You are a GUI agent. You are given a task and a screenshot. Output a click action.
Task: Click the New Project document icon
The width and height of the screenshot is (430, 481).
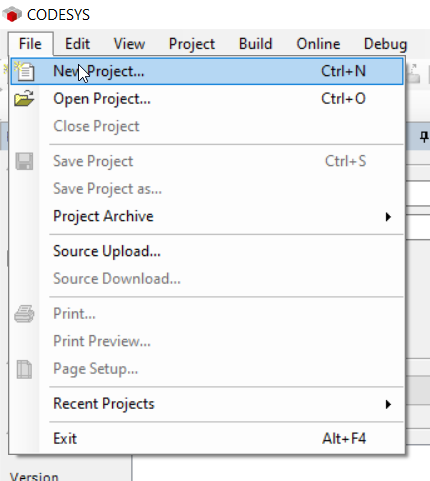[24, 71]
